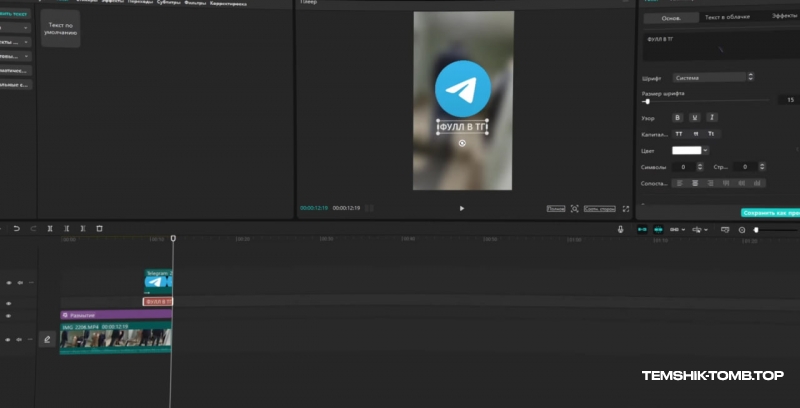This screenshot has height=408, width=800.
Task: Toggle underline text style
Action: (x=694, y=118)
